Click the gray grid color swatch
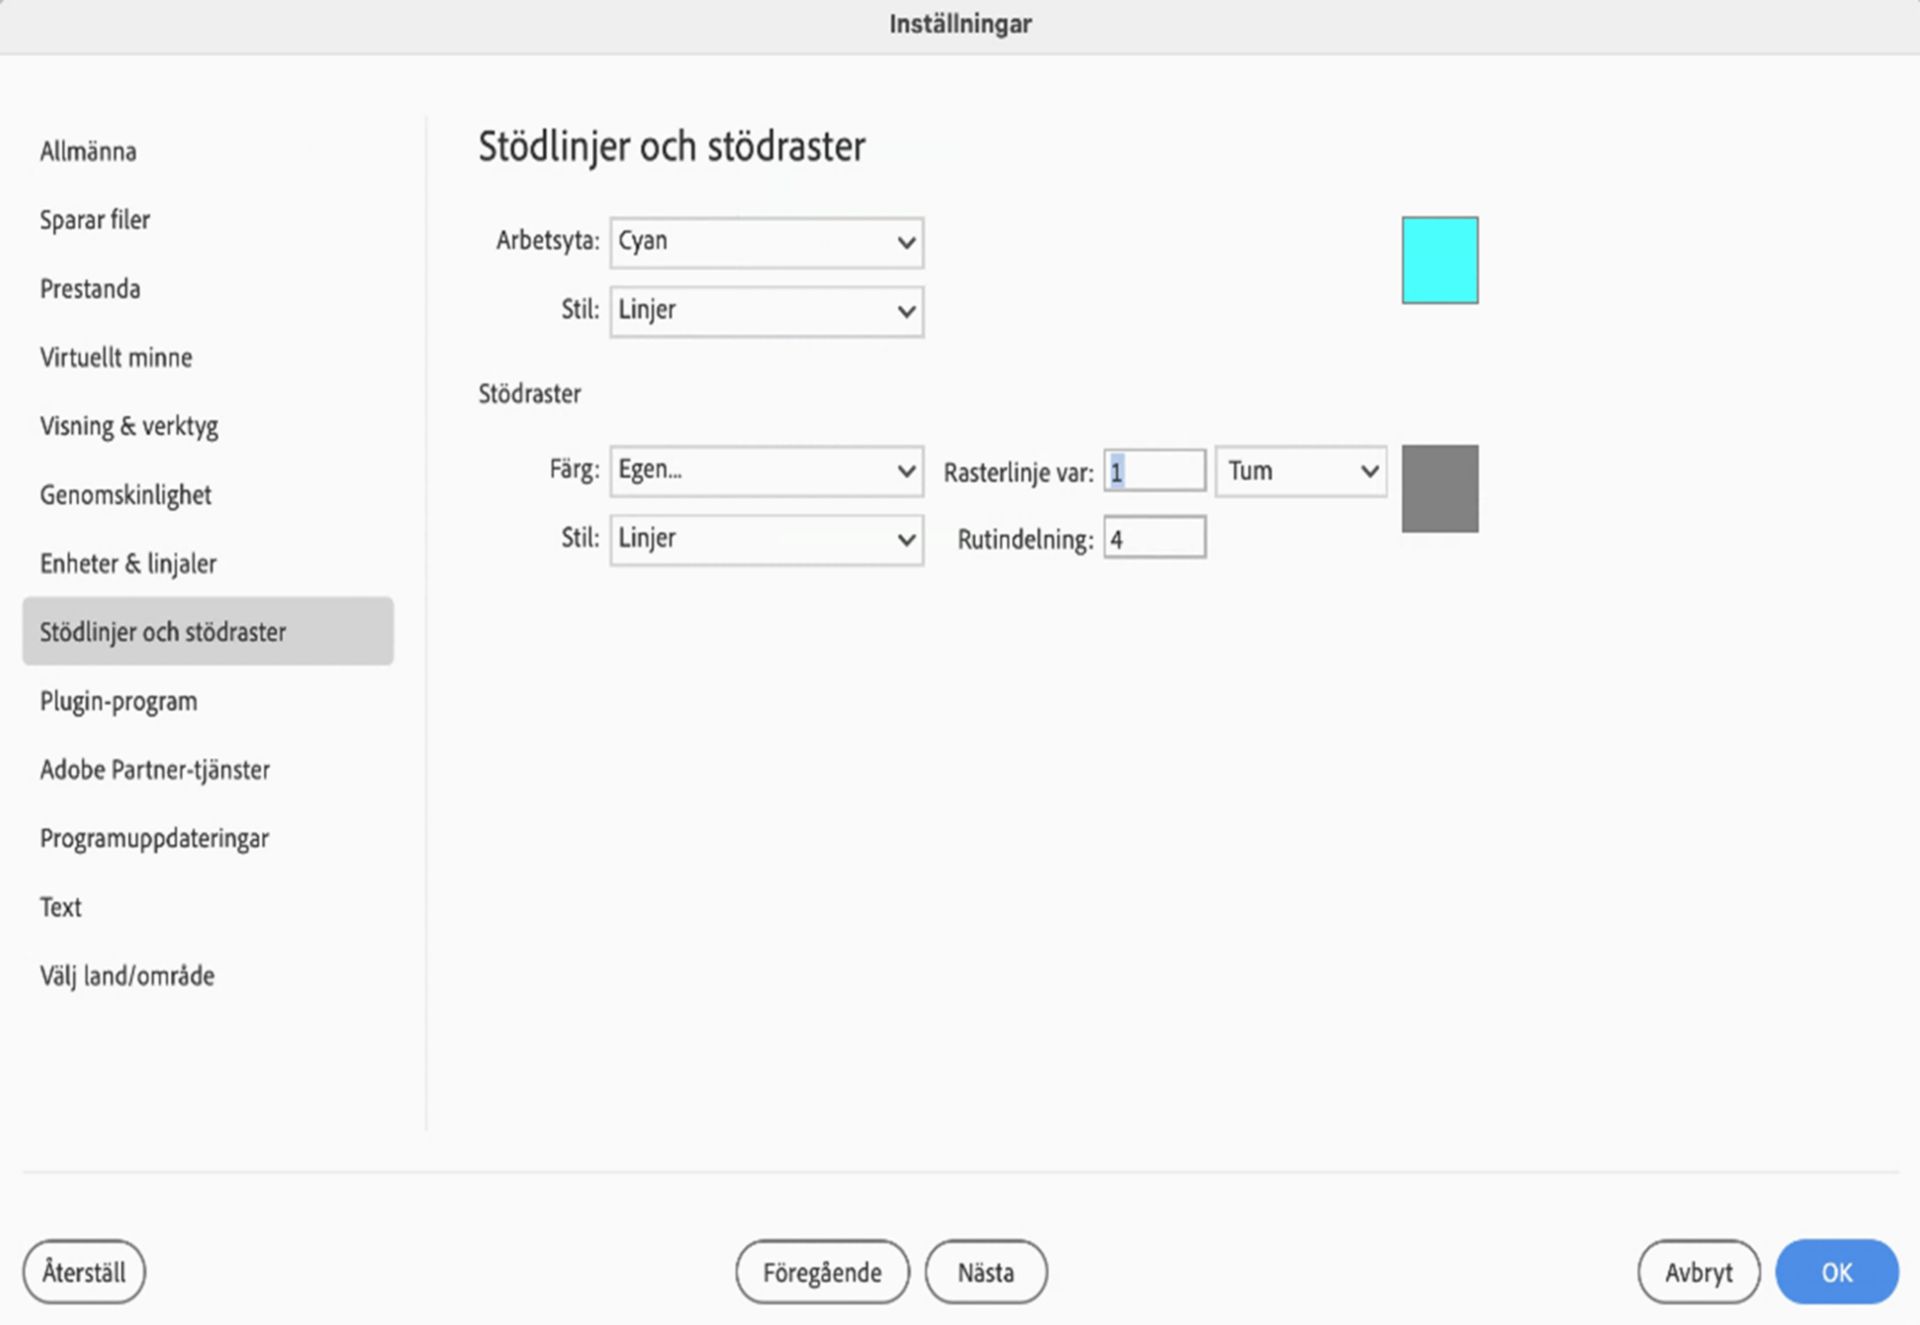This screenshot has width=1920, height=1325. click(x=1439, y=488)
